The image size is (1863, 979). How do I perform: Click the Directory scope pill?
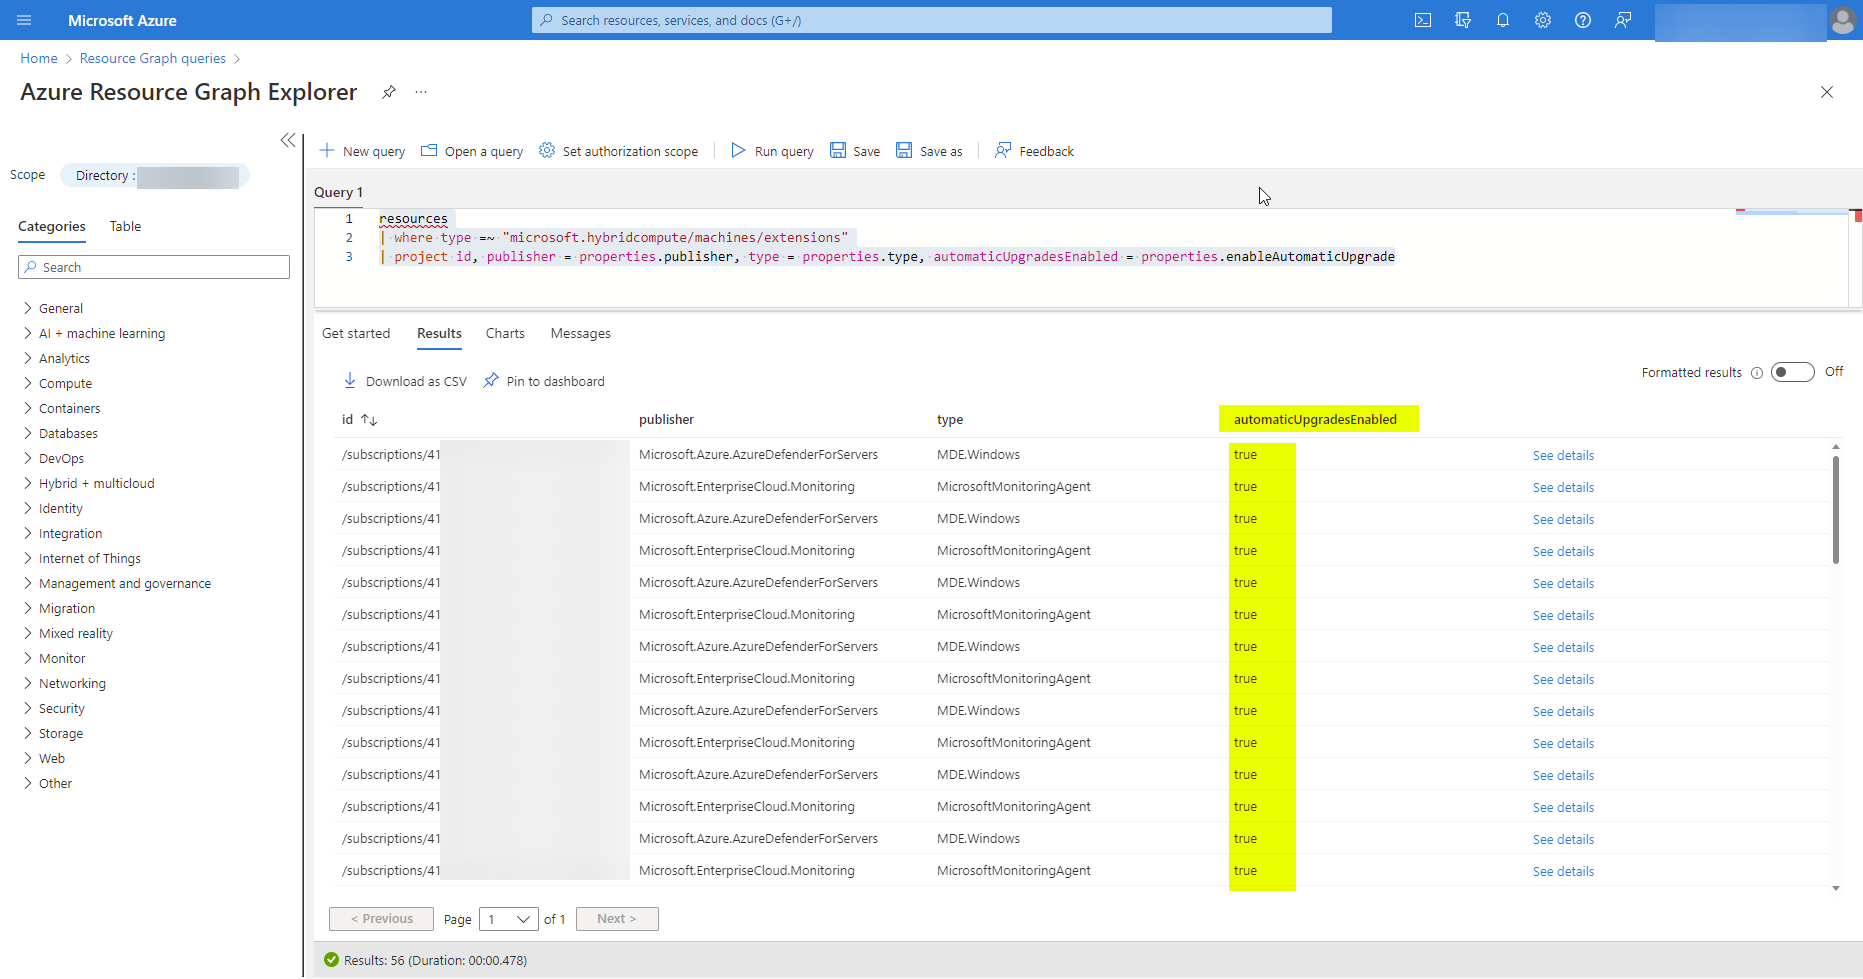tap(155, 175)
